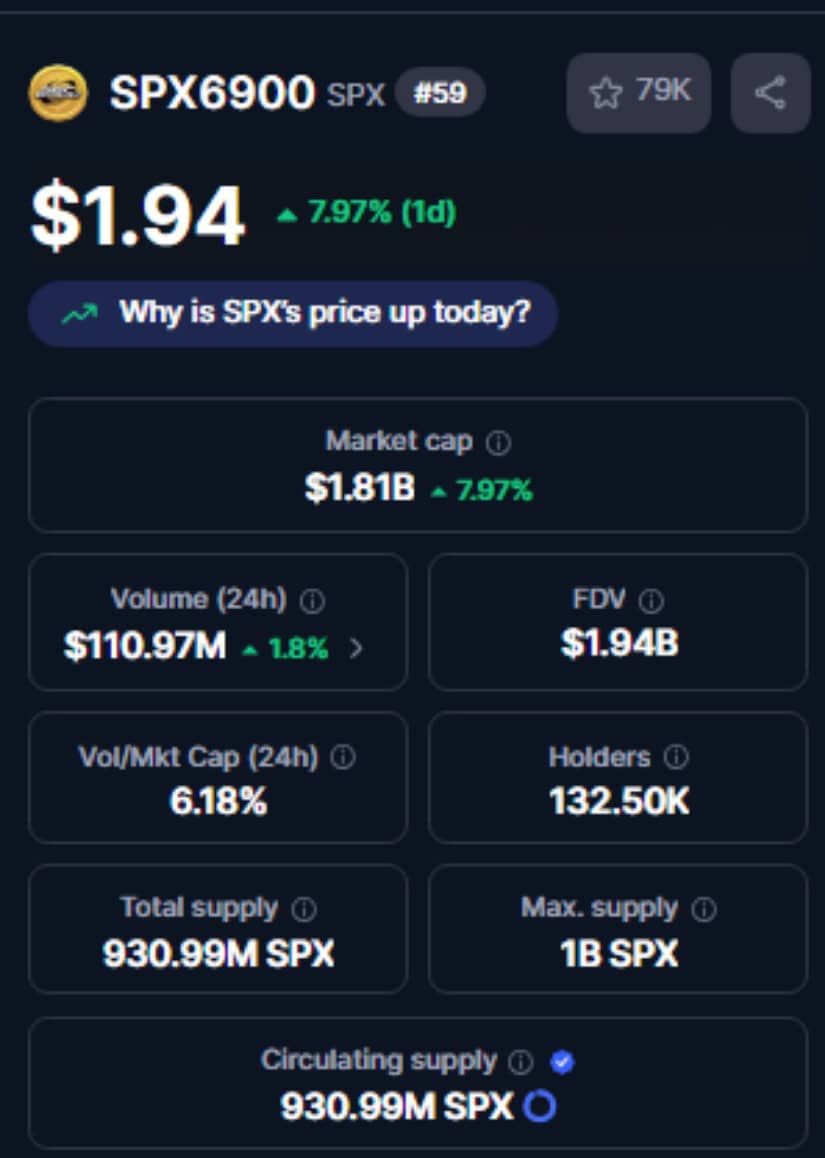Click the Holders info icon
This screenshot has width=825, height=1158.
[676, 759]
